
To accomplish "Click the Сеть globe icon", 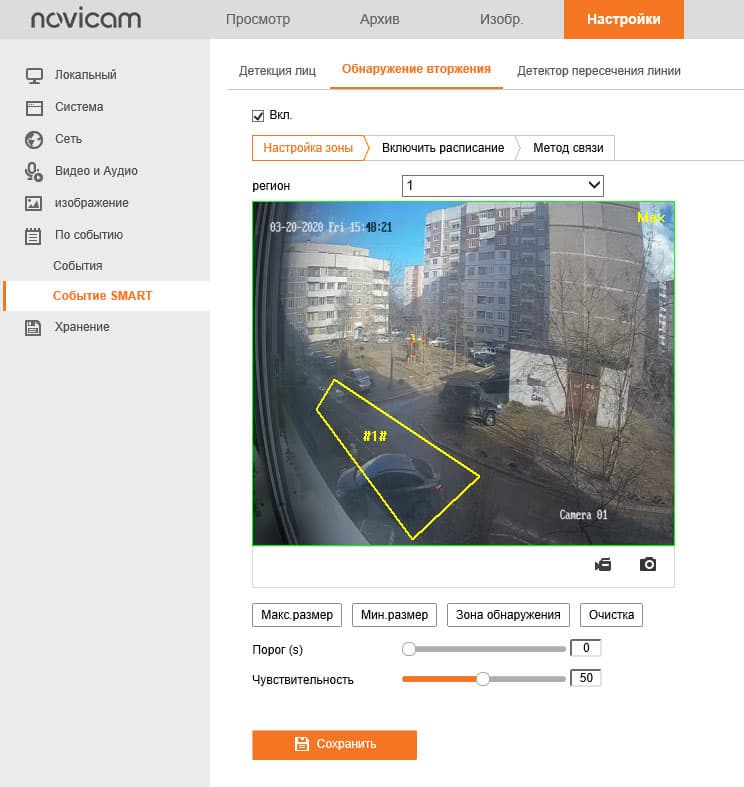I will [34, 140].
